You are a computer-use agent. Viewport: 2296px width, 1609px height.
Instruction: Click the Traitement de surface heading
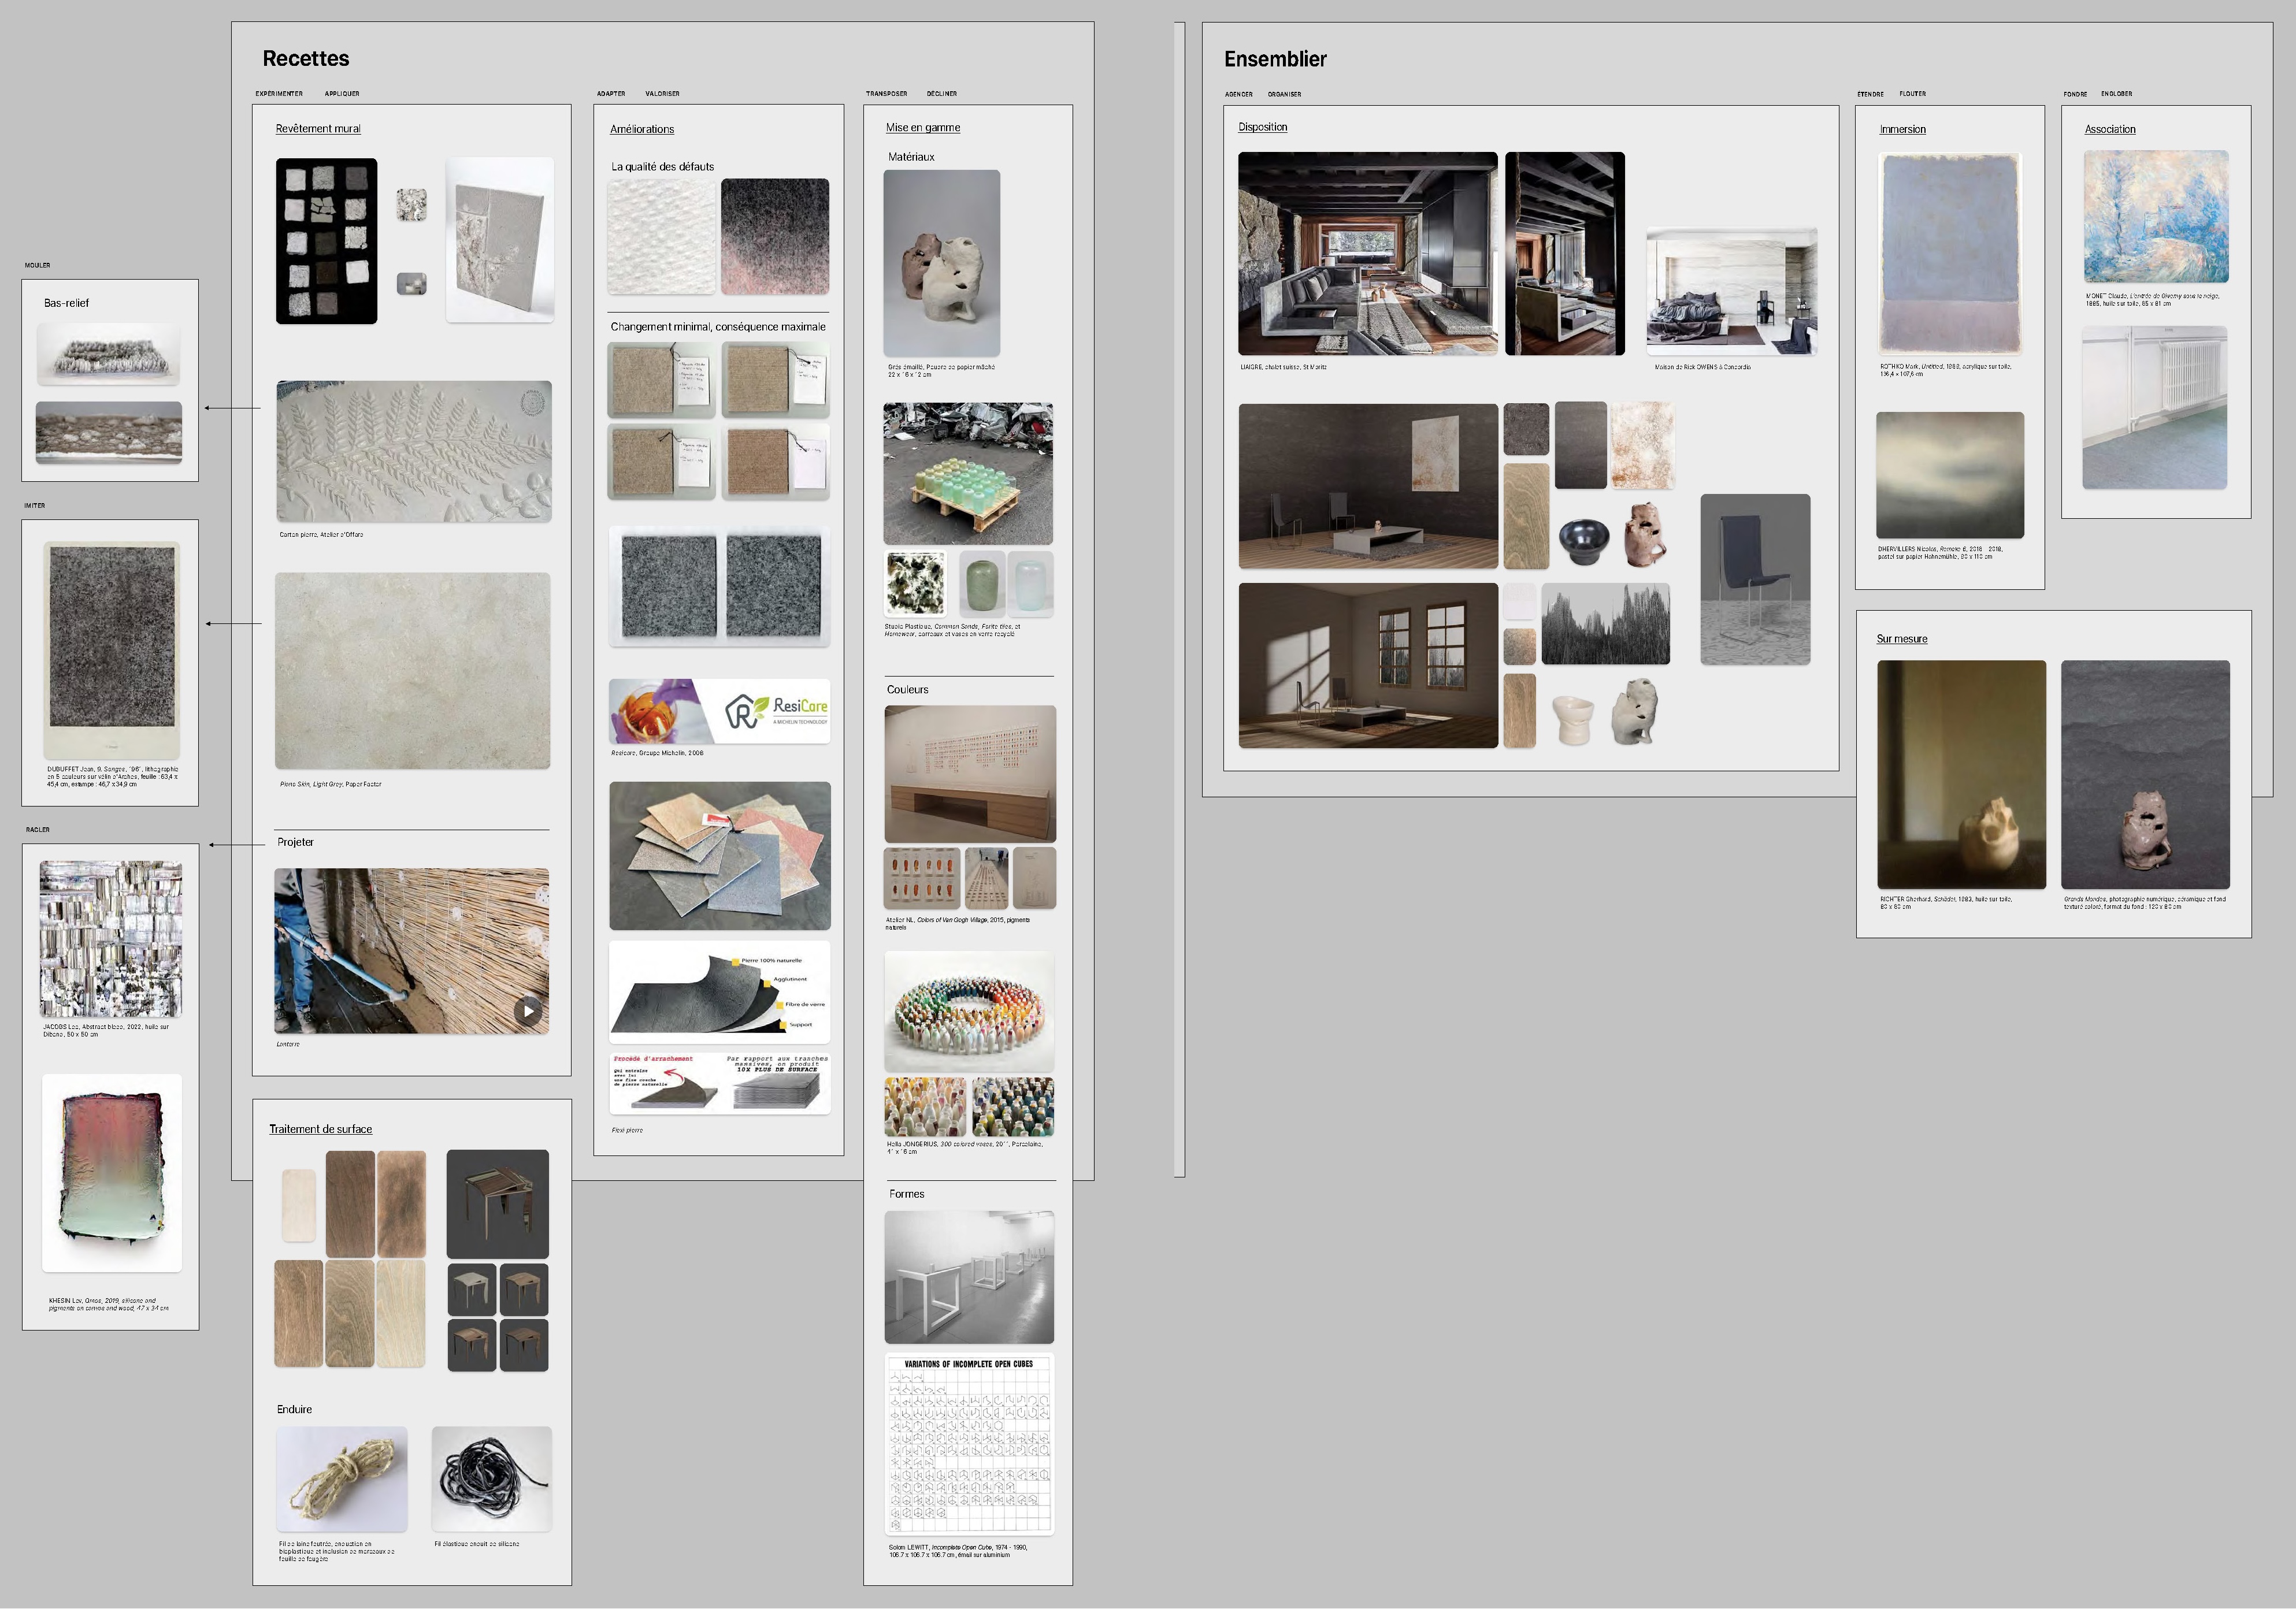[320, 1129]
